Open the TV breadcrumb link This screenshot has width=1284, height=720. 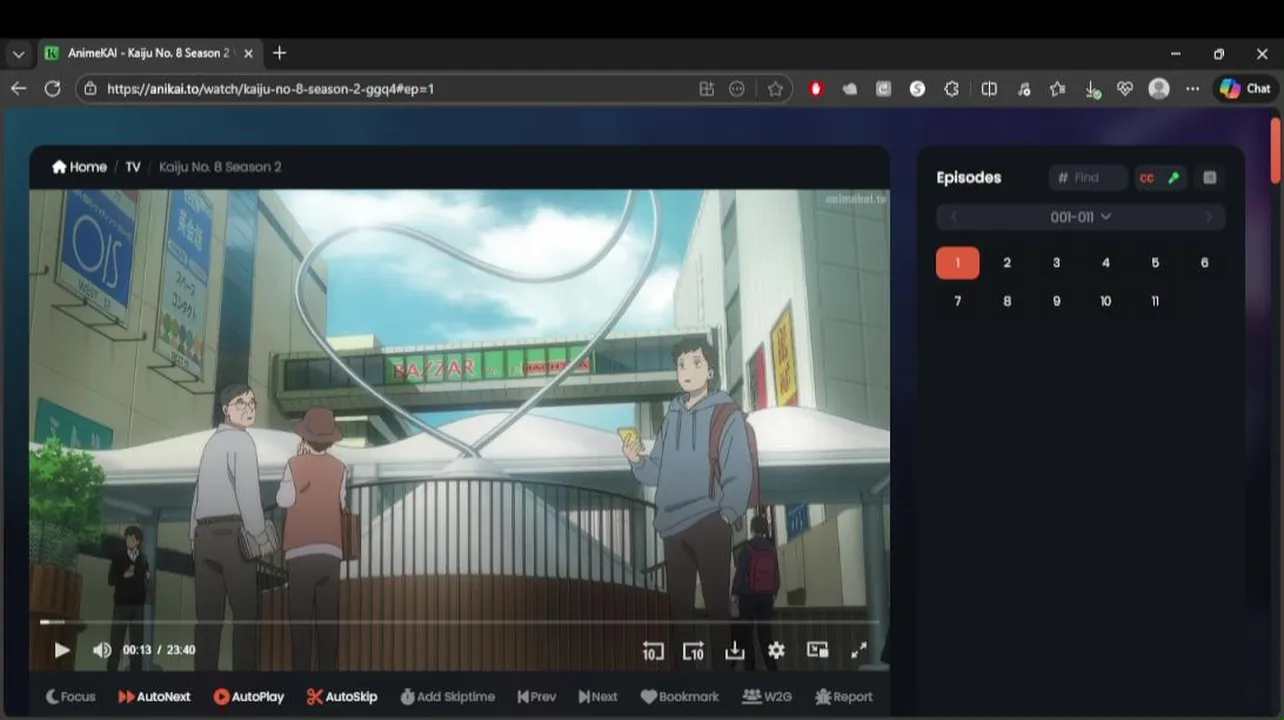click(x=133, y=167)
